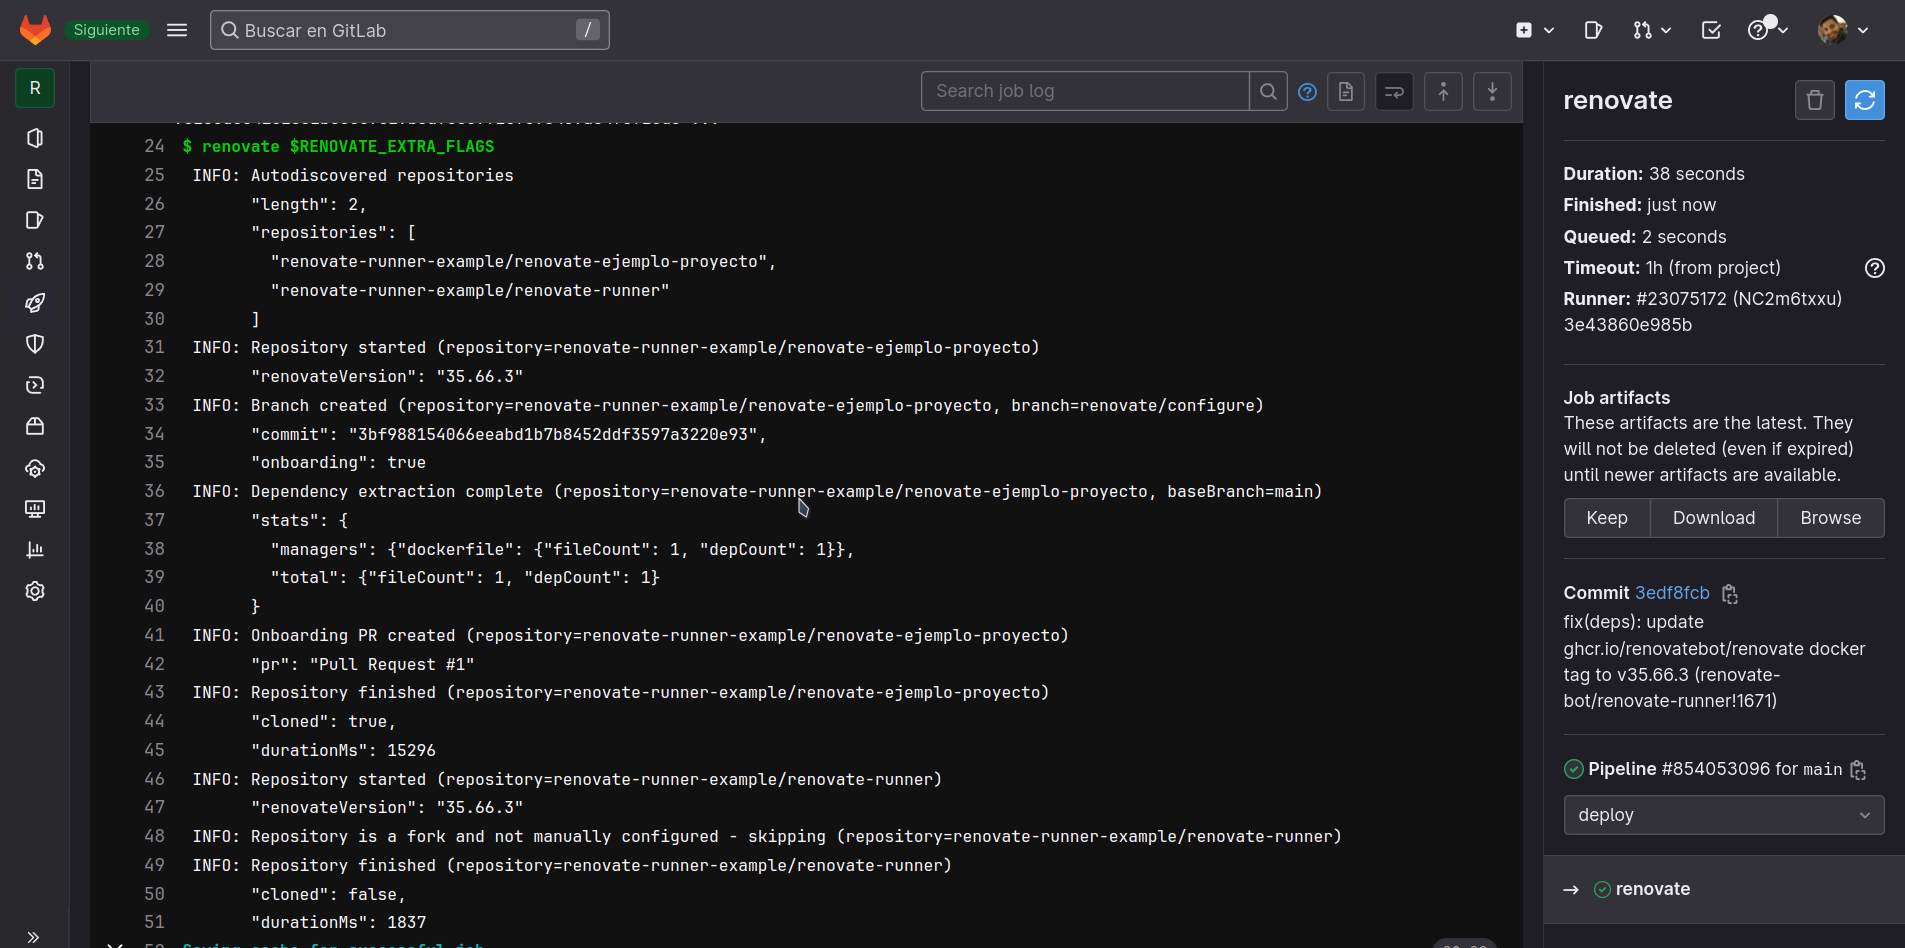The image size is (1905, 948).
Task: Copy the commit SHA
Action: point(1730,594)
